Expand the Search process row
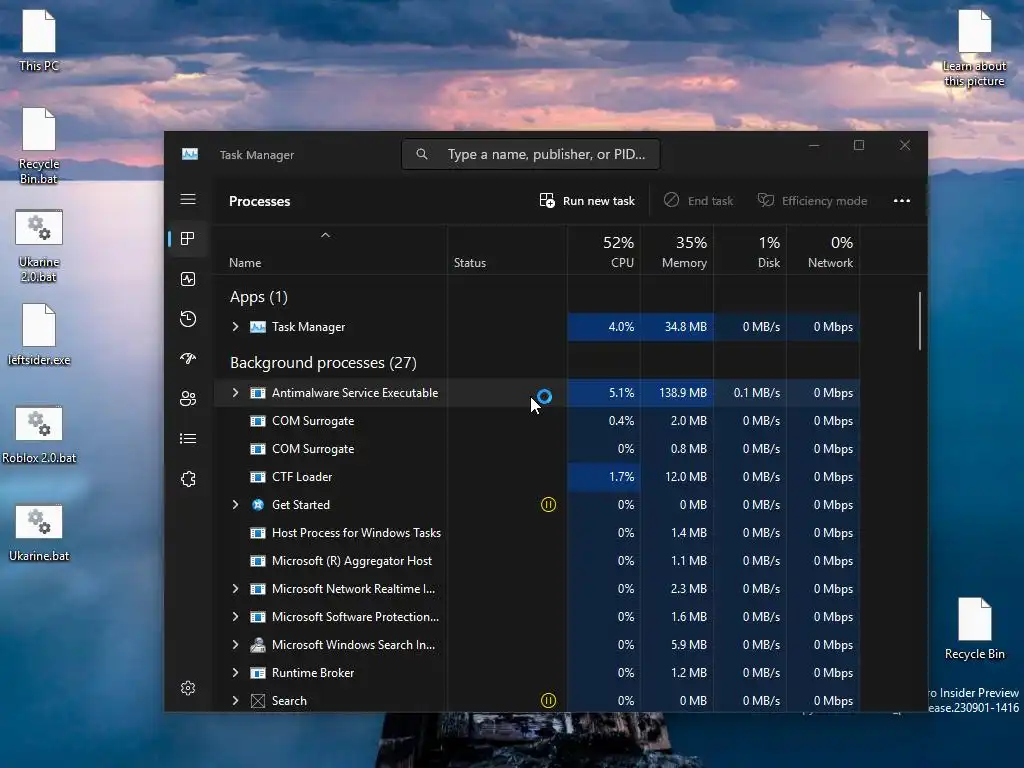The image size is (1024, 768). pyautogui.click(x=235, y=701)
